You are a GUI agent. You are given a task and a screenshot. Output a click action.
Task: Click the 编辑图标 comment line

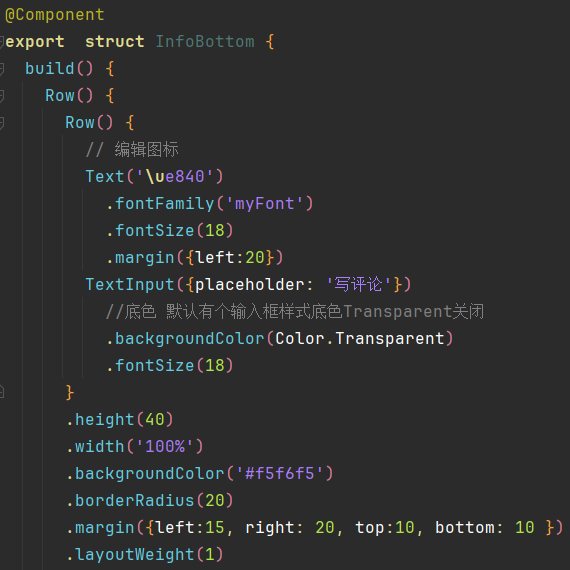(132, 150)
